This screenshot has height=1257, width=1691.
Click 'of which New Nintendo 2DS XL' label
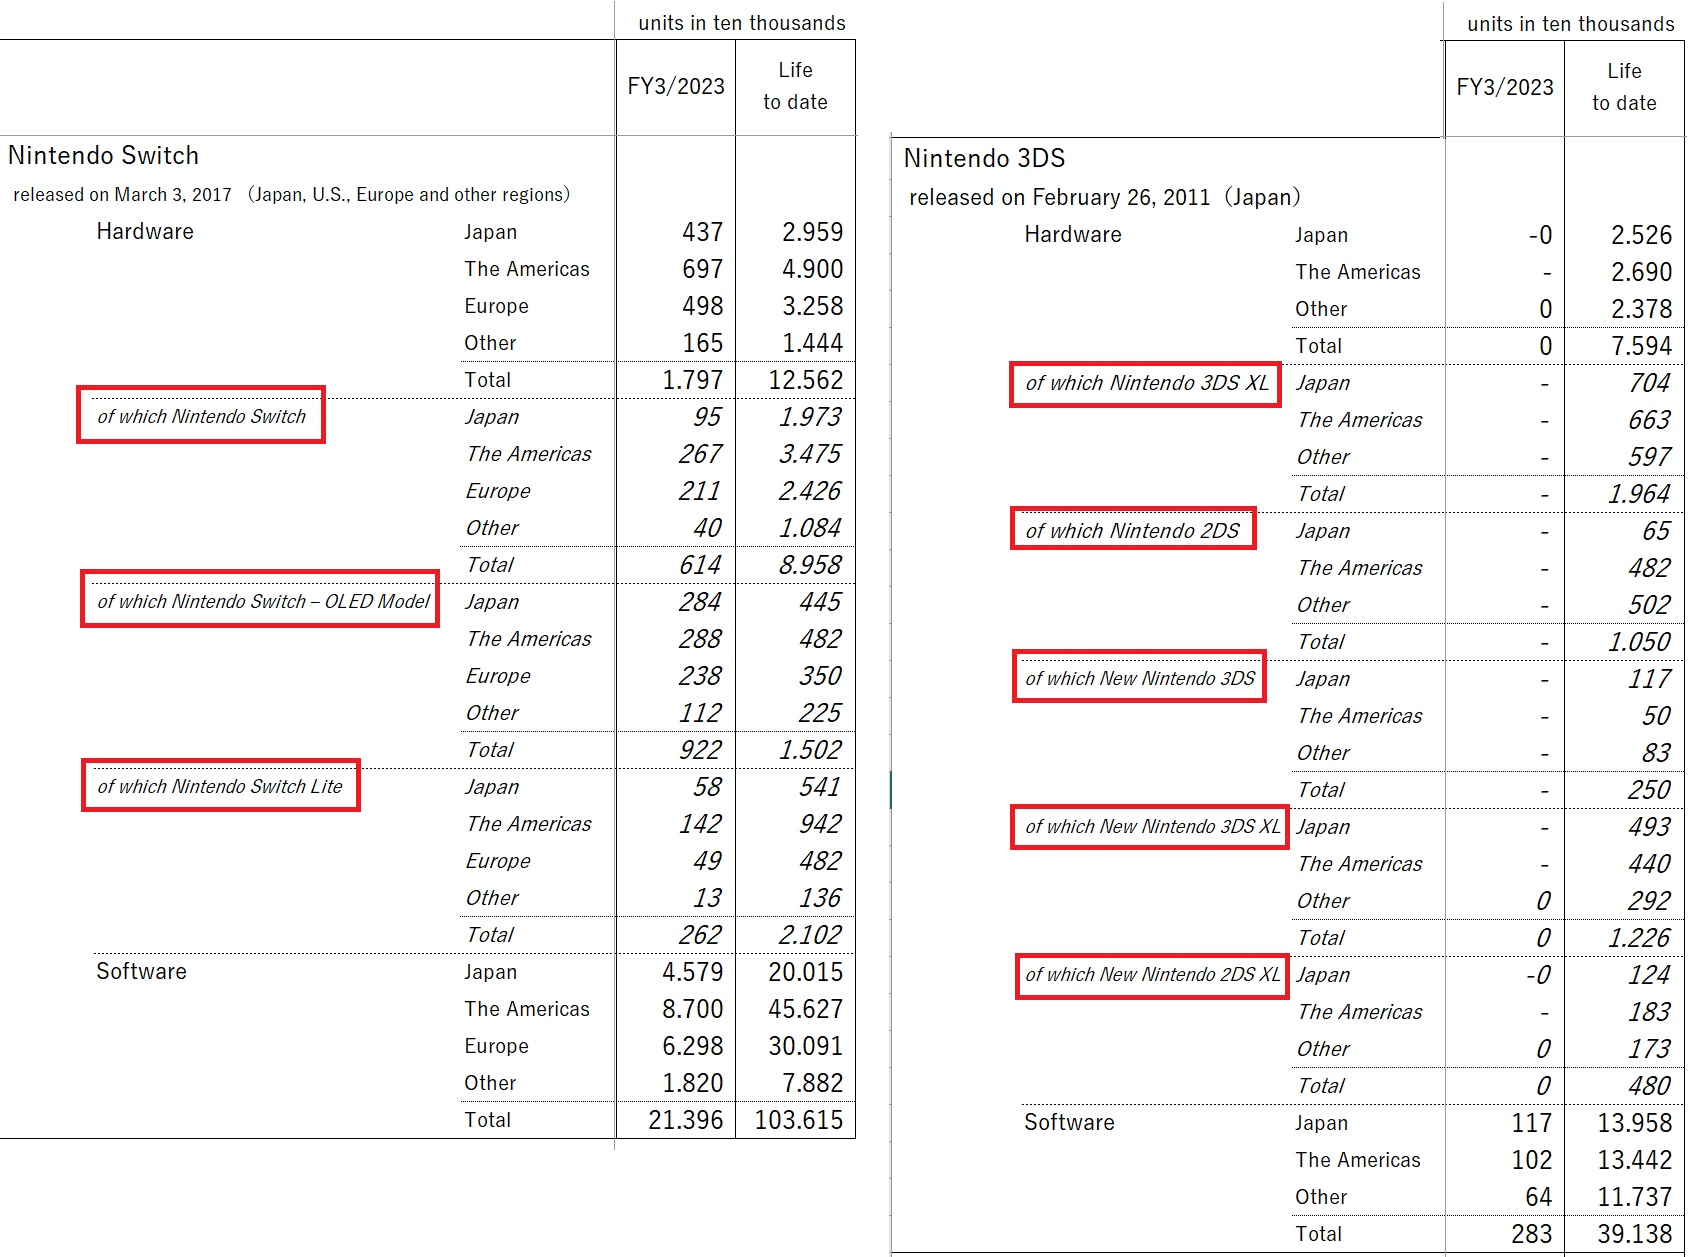[1152, 975]
